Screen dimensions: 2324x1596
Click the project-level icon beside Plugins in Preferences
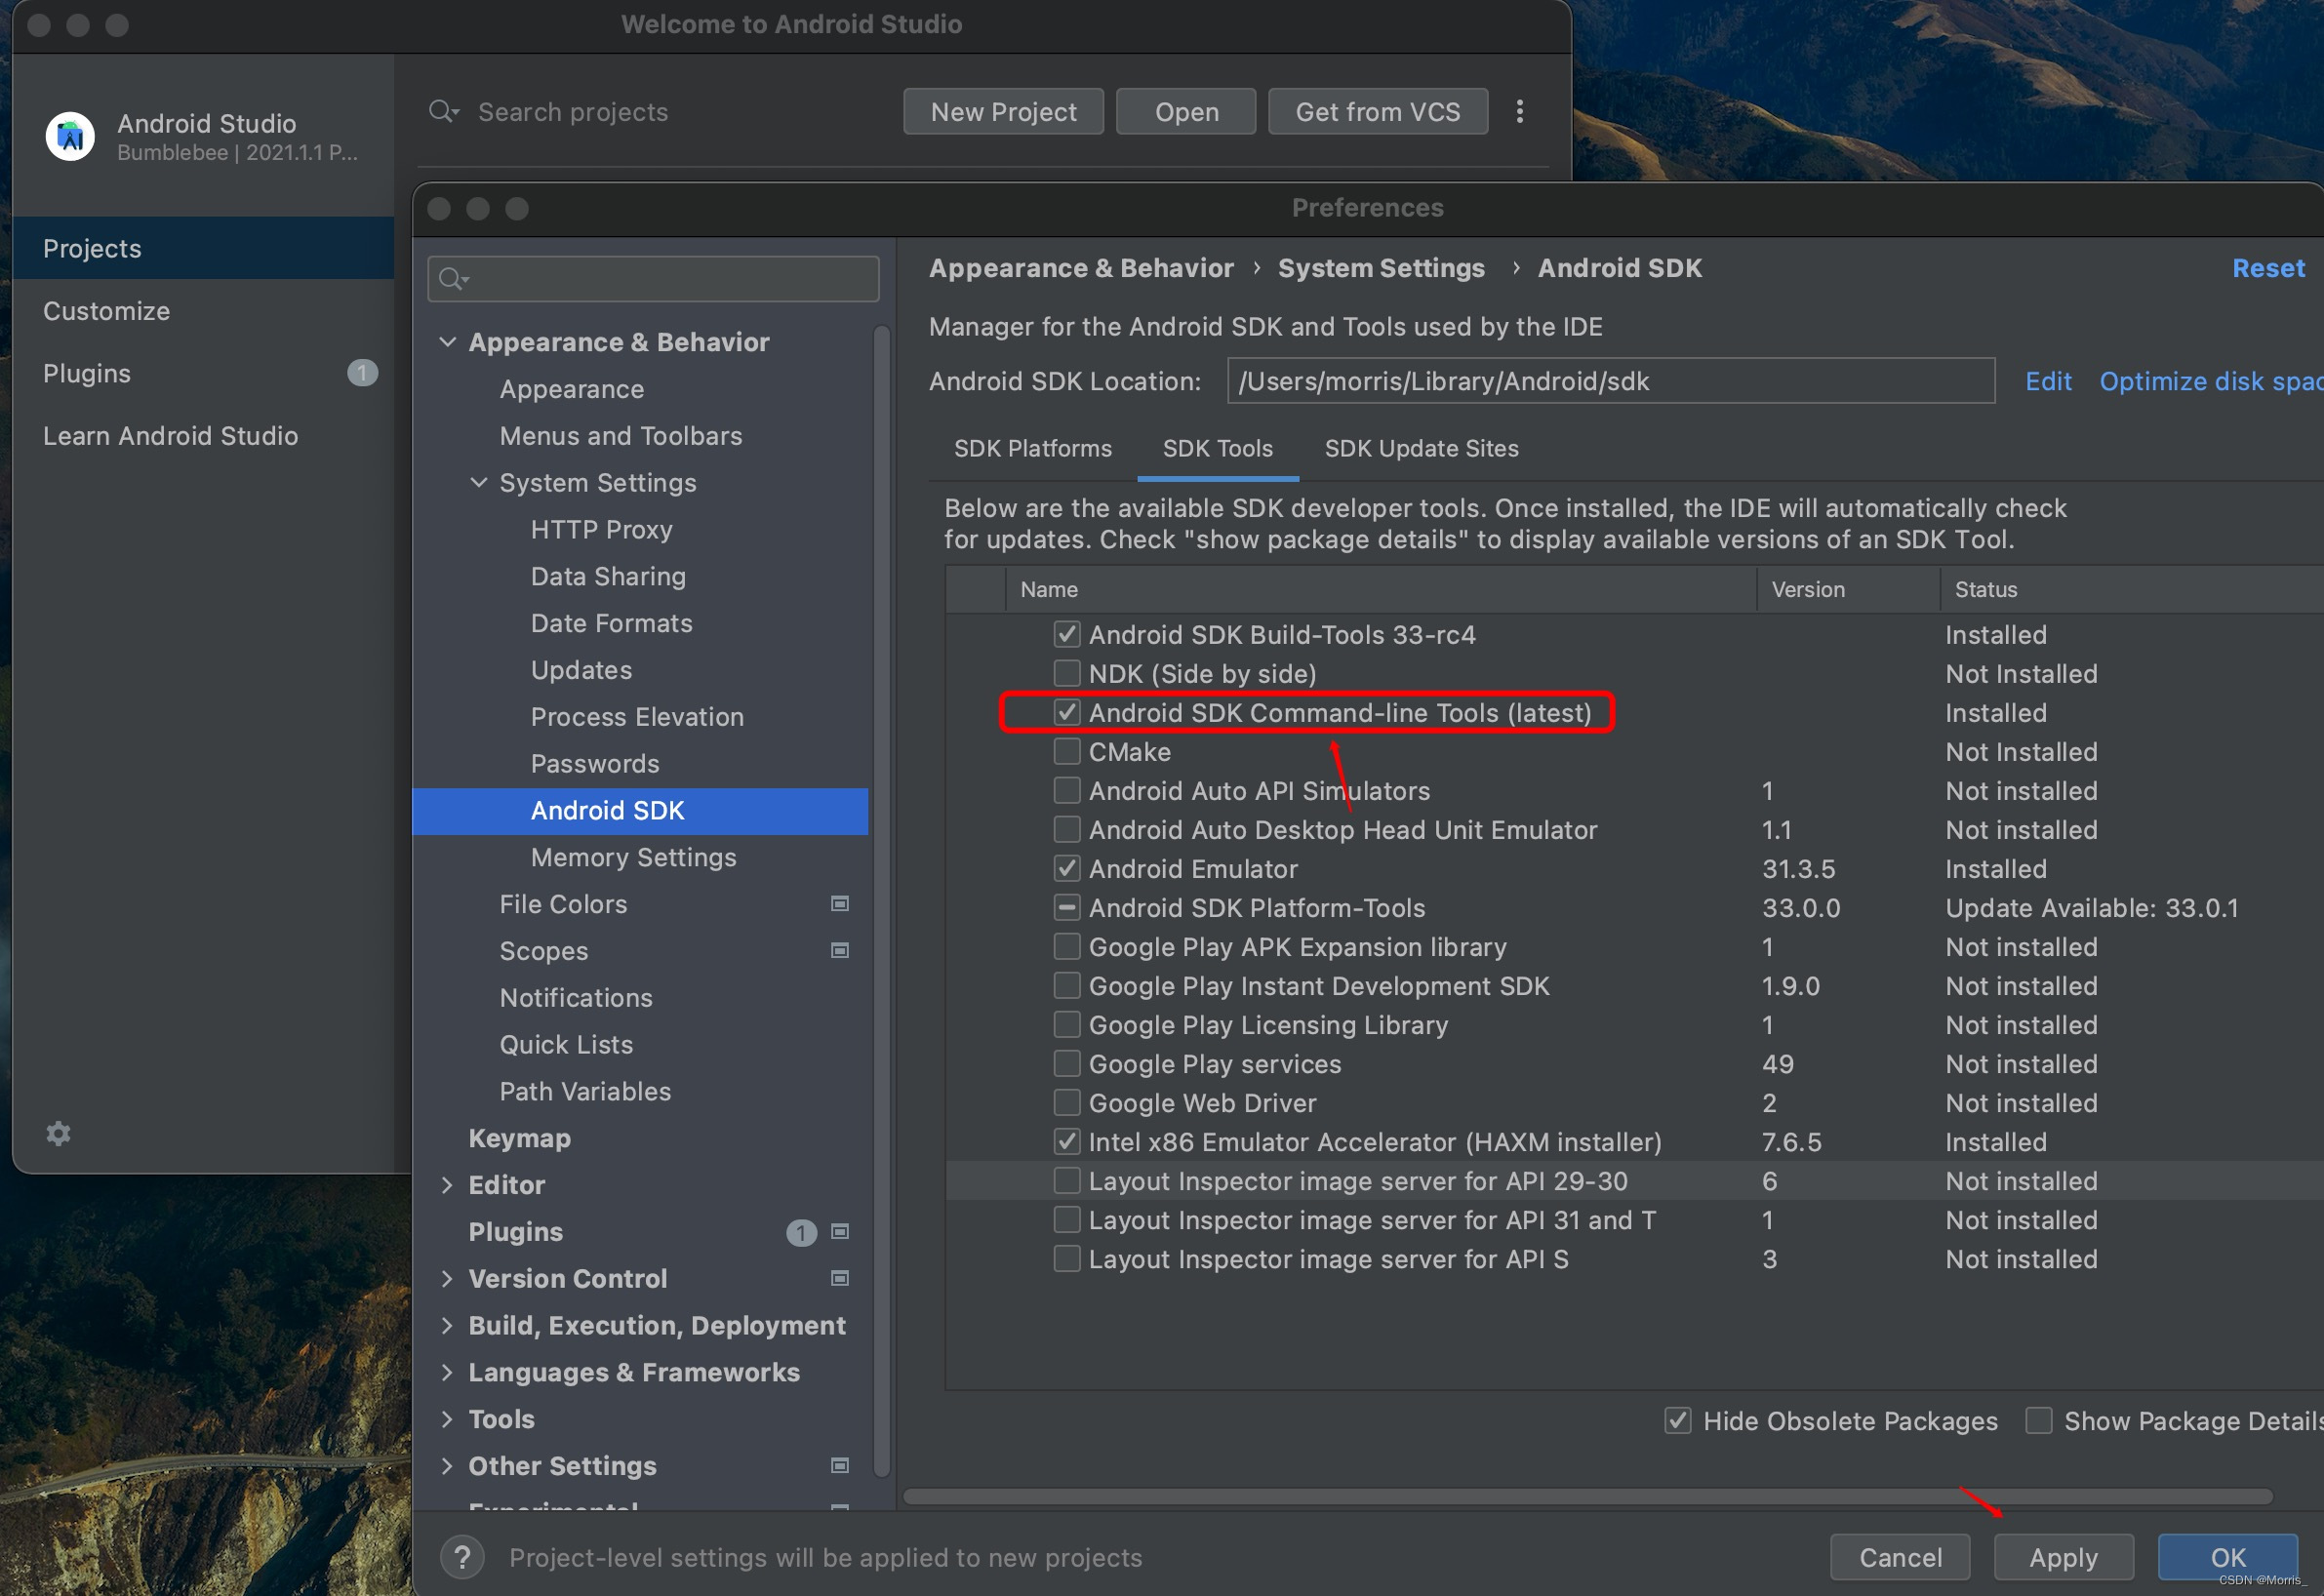(840, 1231)
